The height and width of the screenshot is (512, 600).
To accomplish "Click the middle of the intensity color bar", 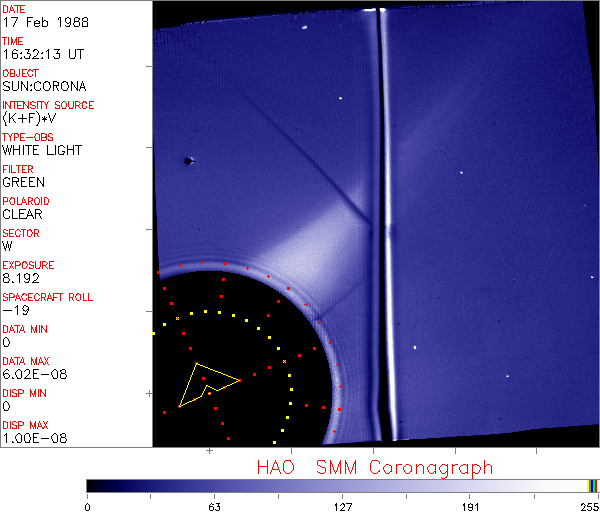I will (340, 485).
